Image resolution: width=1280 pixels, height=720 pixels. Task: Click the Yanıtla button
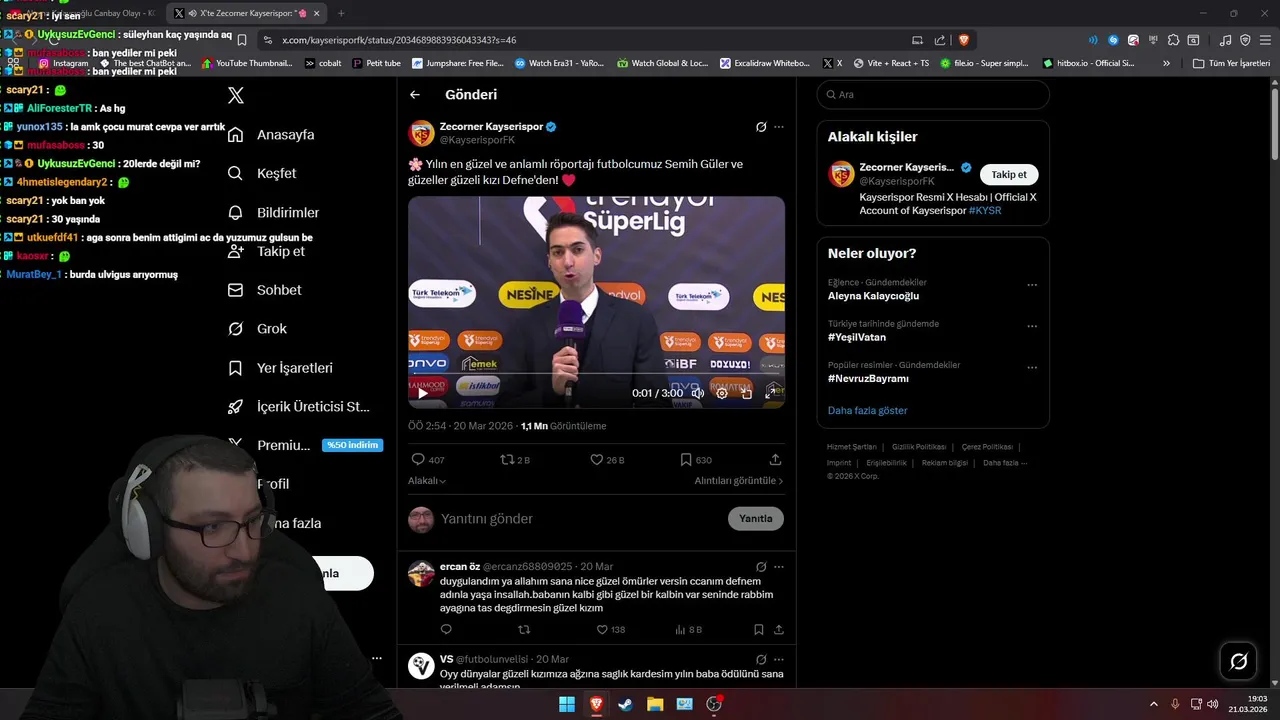coord(756,519)
